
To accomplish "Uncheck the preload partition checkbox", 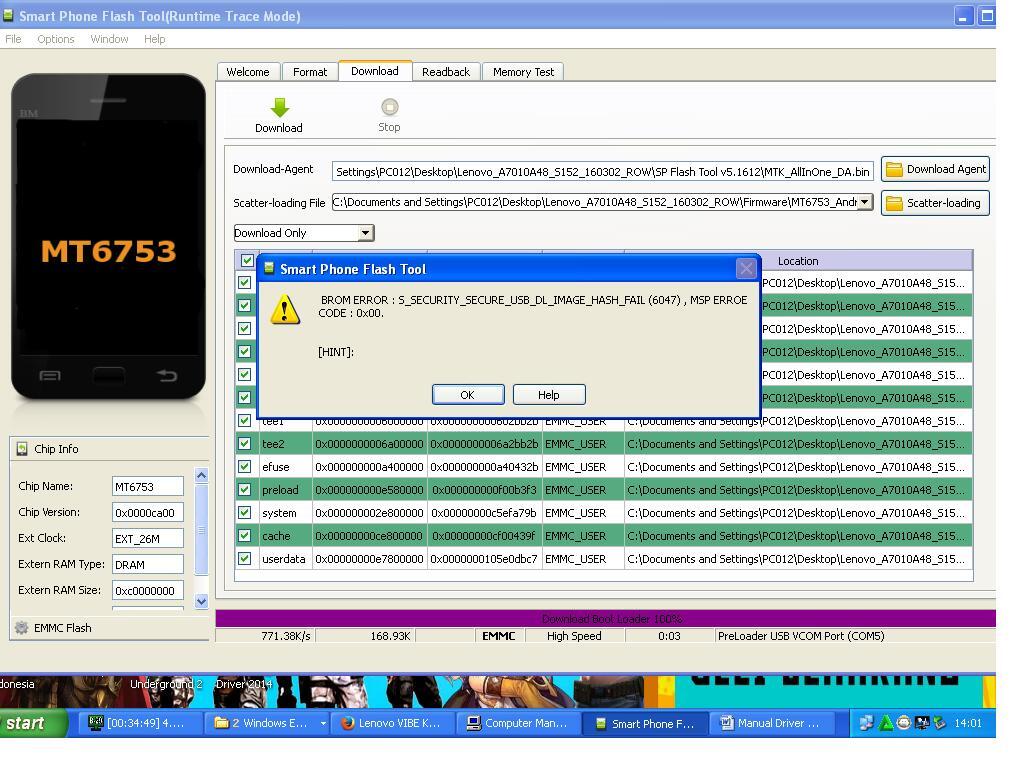I will (x=244, y=489).
